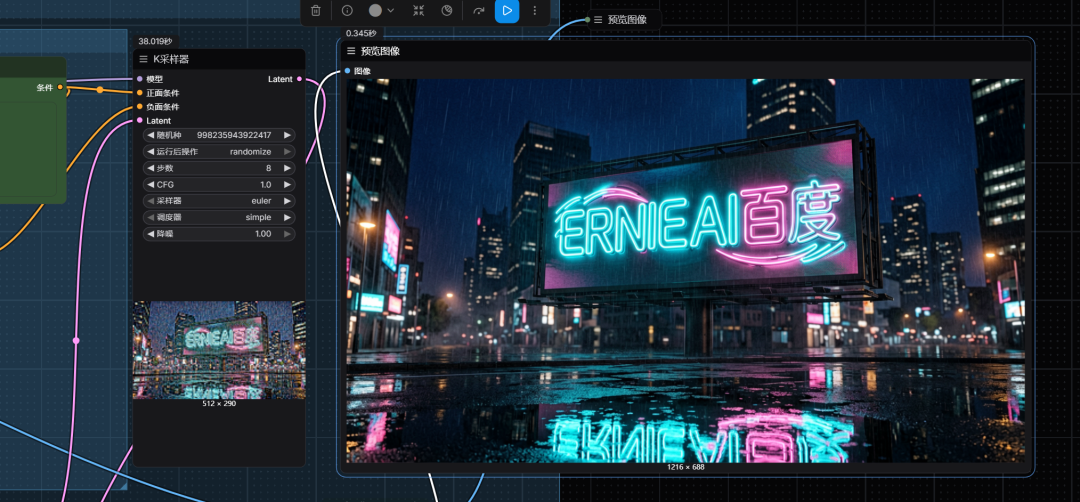Image resolution: width=1080 pixels, height=502 pixels.
Task: Increase 降噪 with its right arrow
Action: (287, 234)
